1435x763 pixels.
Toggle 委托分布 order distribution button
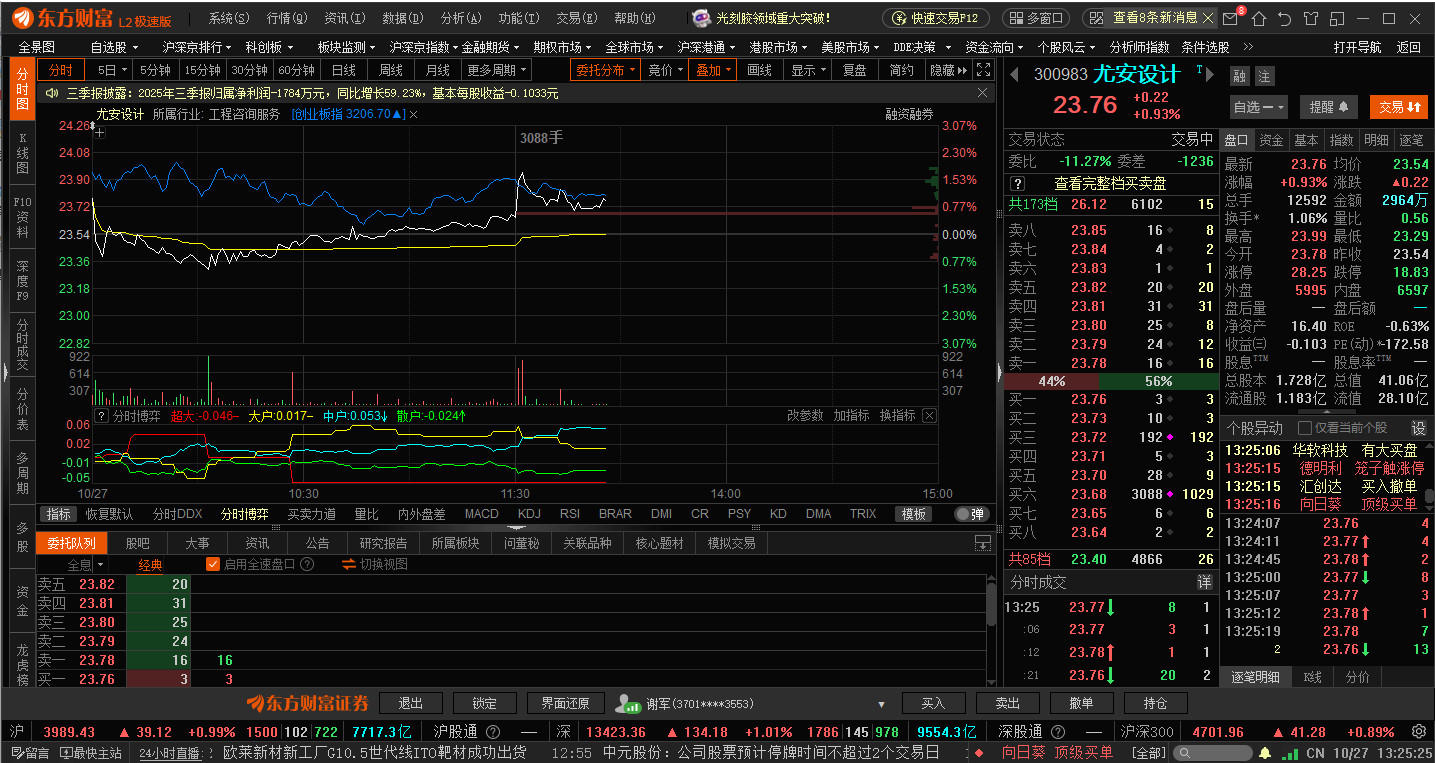point(605,70)
